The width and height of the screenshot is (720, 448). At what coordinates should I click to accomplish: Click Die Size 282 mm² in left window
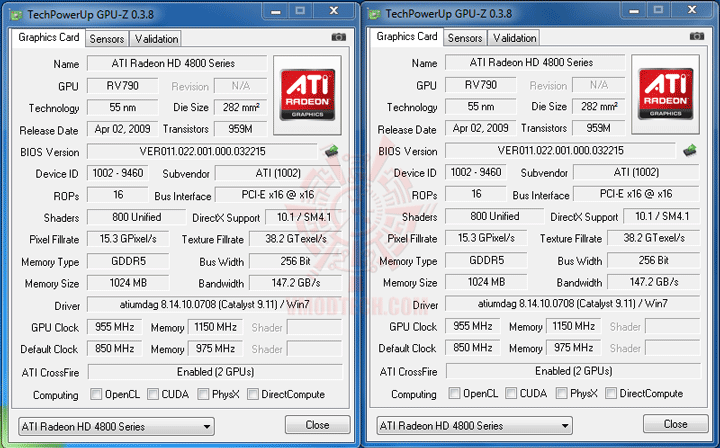coord(241,107)
